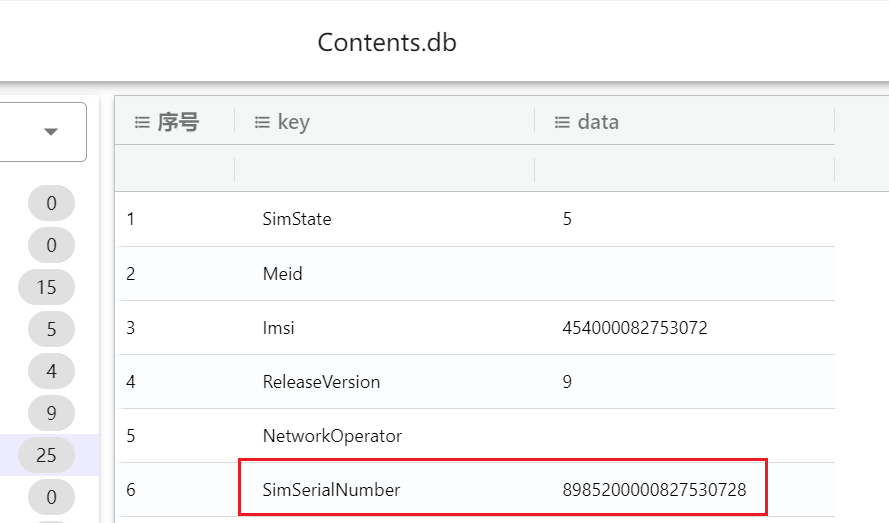
Task: Open the dropdown arrow in left panel
Action: [51, 132]
